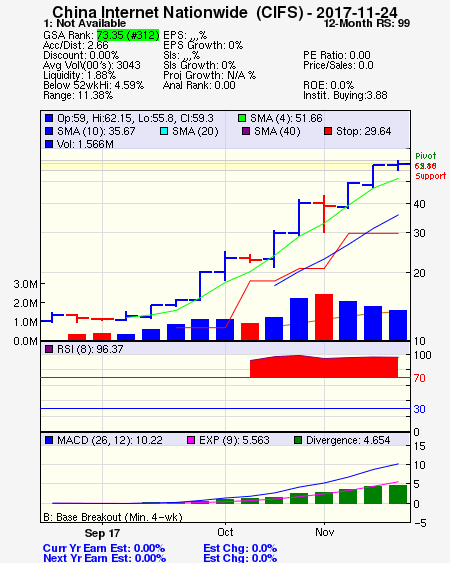Click the PE Ratio: 0.00 text
The height and width of the screenshot is (563, 450).
337,55
